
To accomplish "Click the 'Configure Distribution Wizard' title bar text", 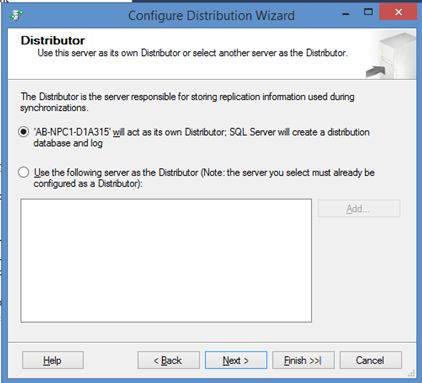I will [x=211, y=16].
